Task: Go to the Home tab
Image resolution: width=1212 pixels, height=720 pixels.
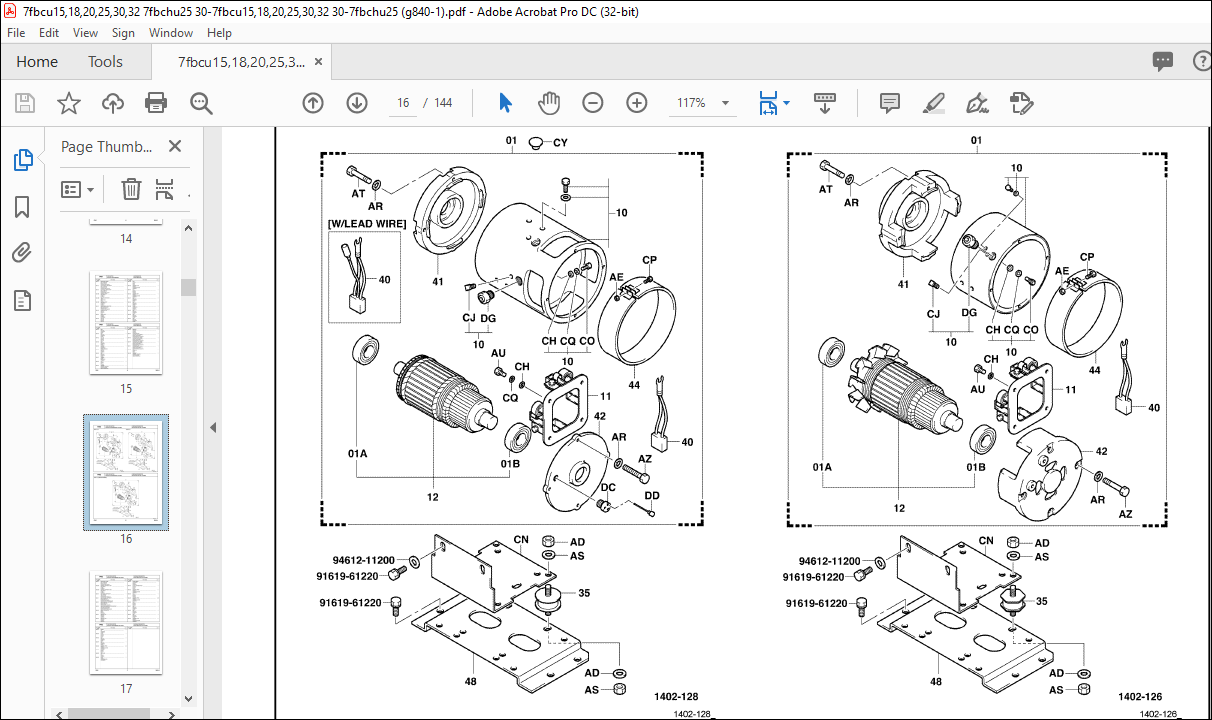Action: click(37, 62)
